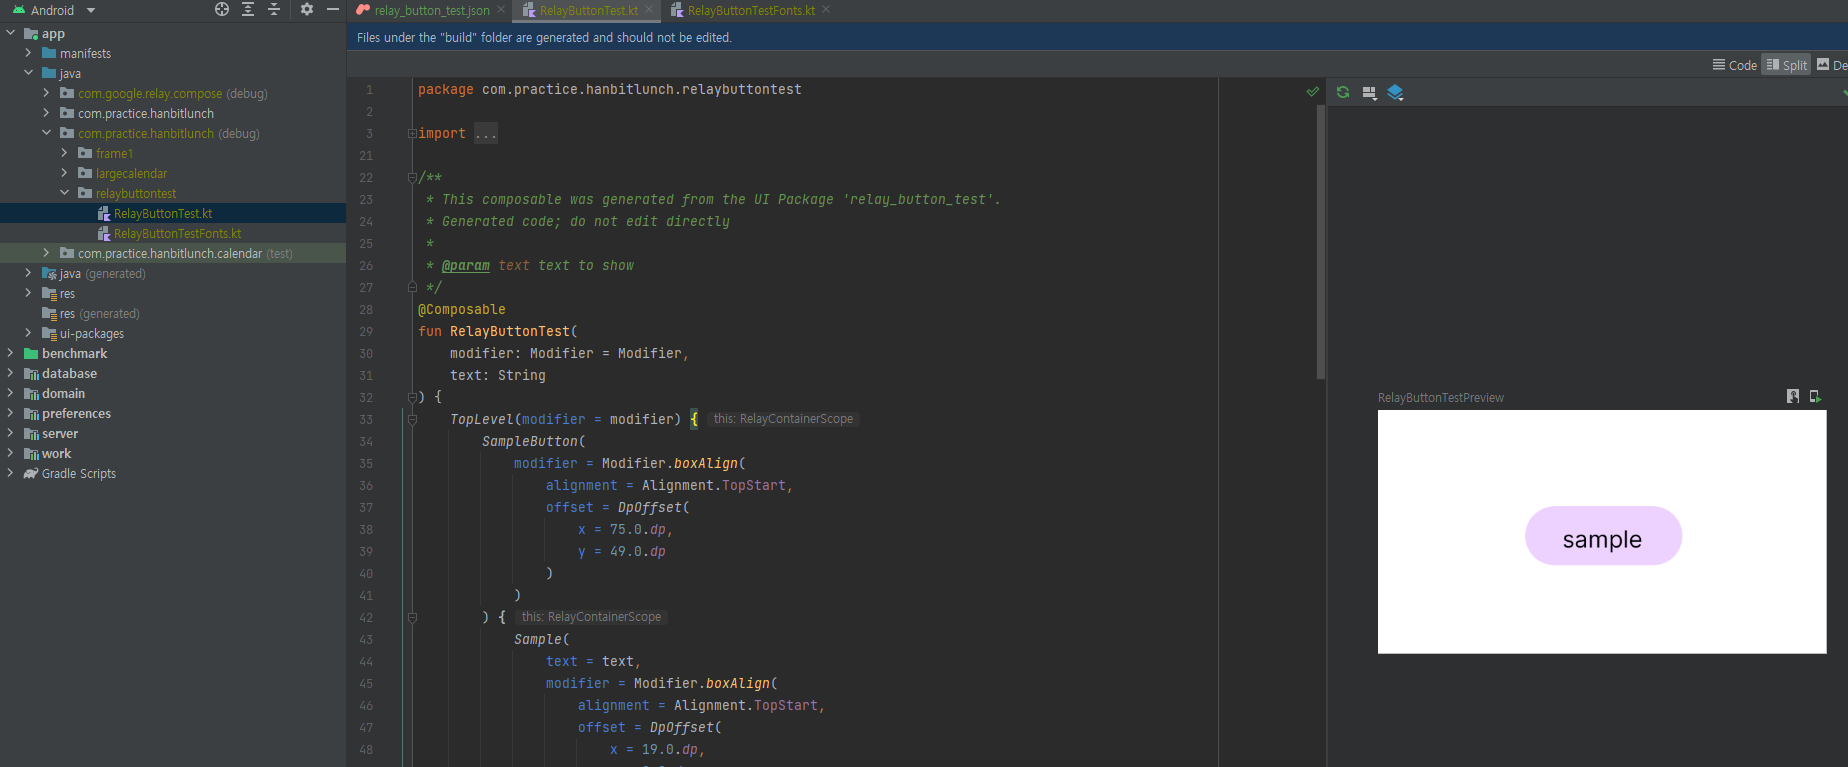Click the Collapse All icon in the project panel
Screen dimensions: 1848x767
pyautogui.click(x=274, y=9)
